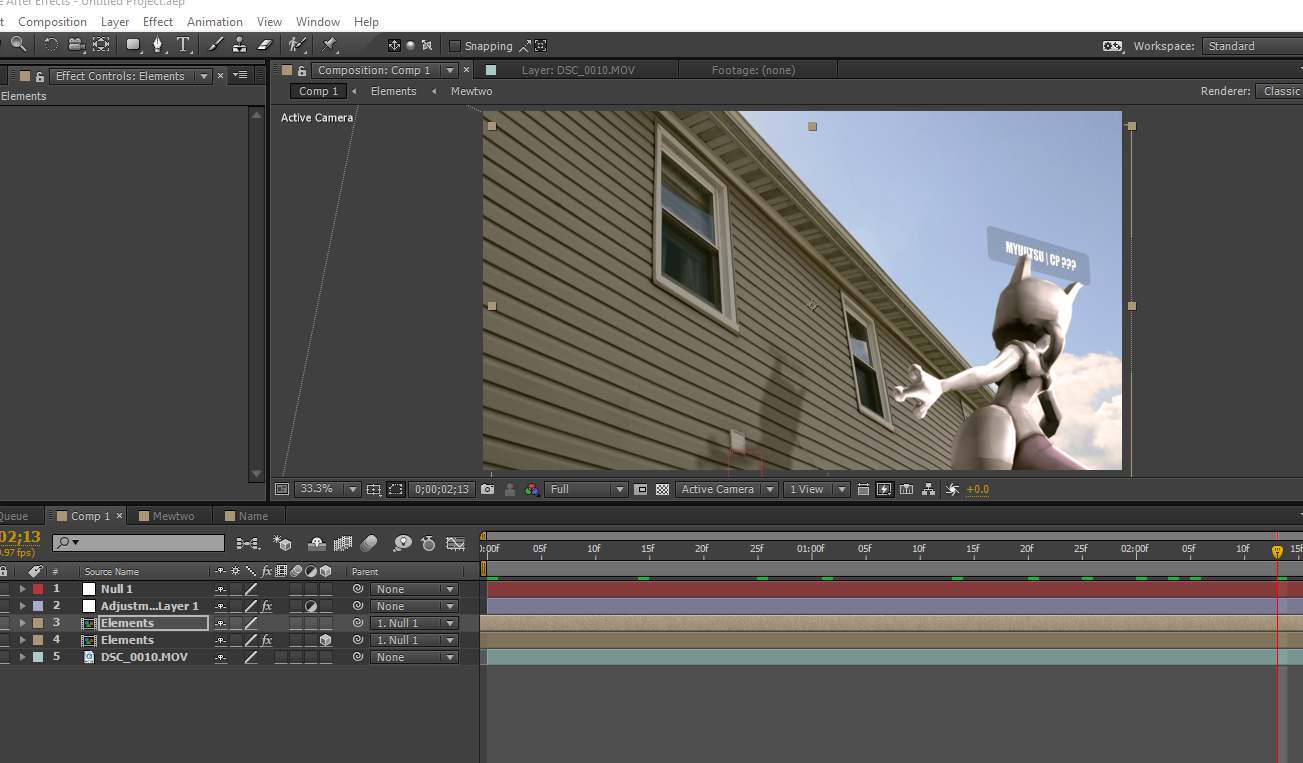Viewport: 1303px width, 763px height.
Task: Toggle the transparency grid button
Action: pyautogui.click(x=662, y=489)
